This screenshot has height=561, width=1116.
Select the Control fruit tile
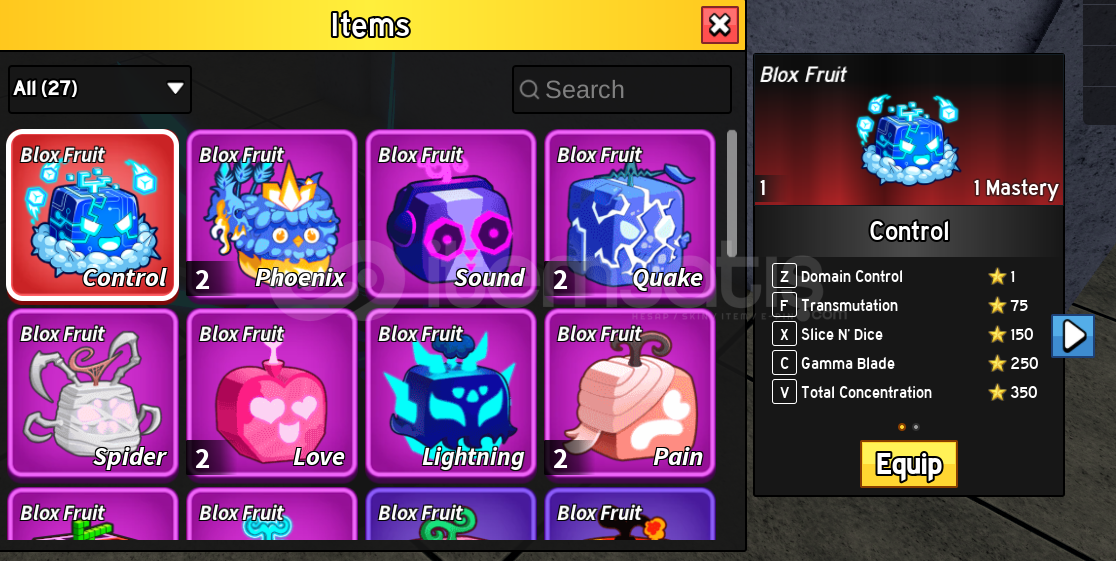pyautogui.click(x=93, y=214)
